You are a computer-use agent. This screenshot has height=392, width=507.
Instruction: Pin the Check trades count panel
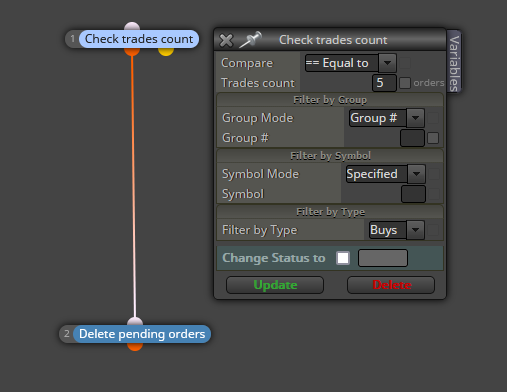point(251,39)
